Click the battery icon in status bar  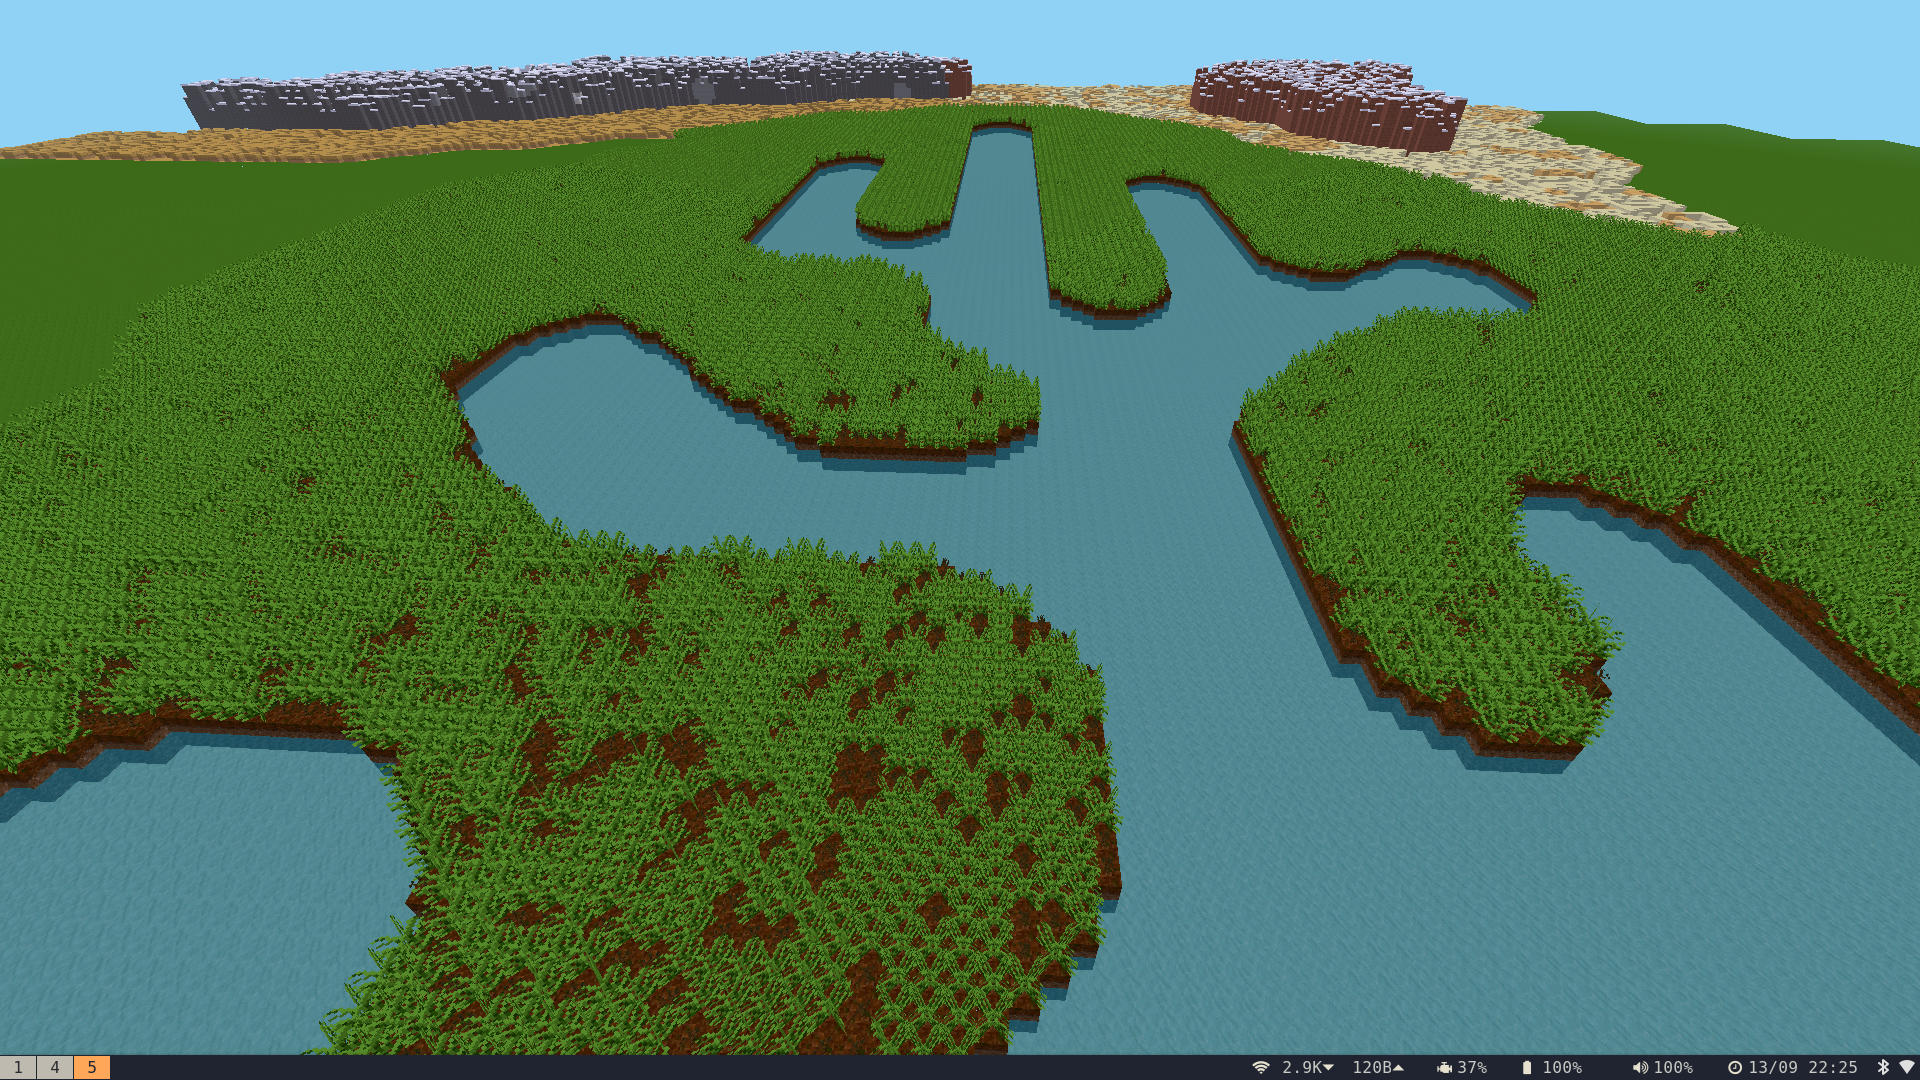click(1526, 1067)
